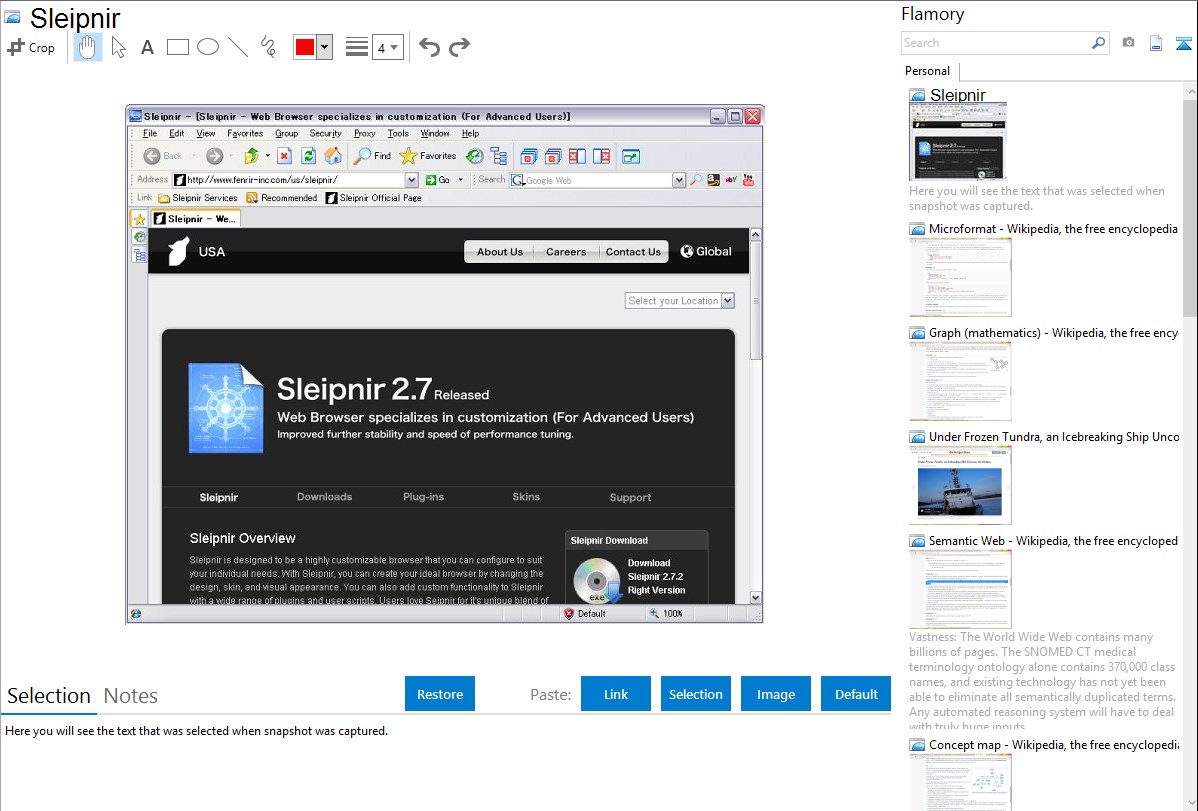This screenshot has height=811, width=1198.
Task: Click the Home icon in Sleipnir
Action: [x=333, y=156]
